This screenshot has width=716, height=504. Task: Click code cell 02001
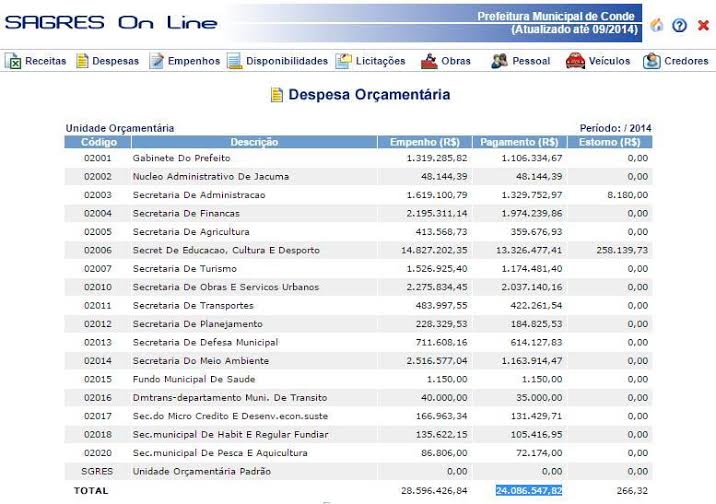pyautogui.click(x=98, y=158)
